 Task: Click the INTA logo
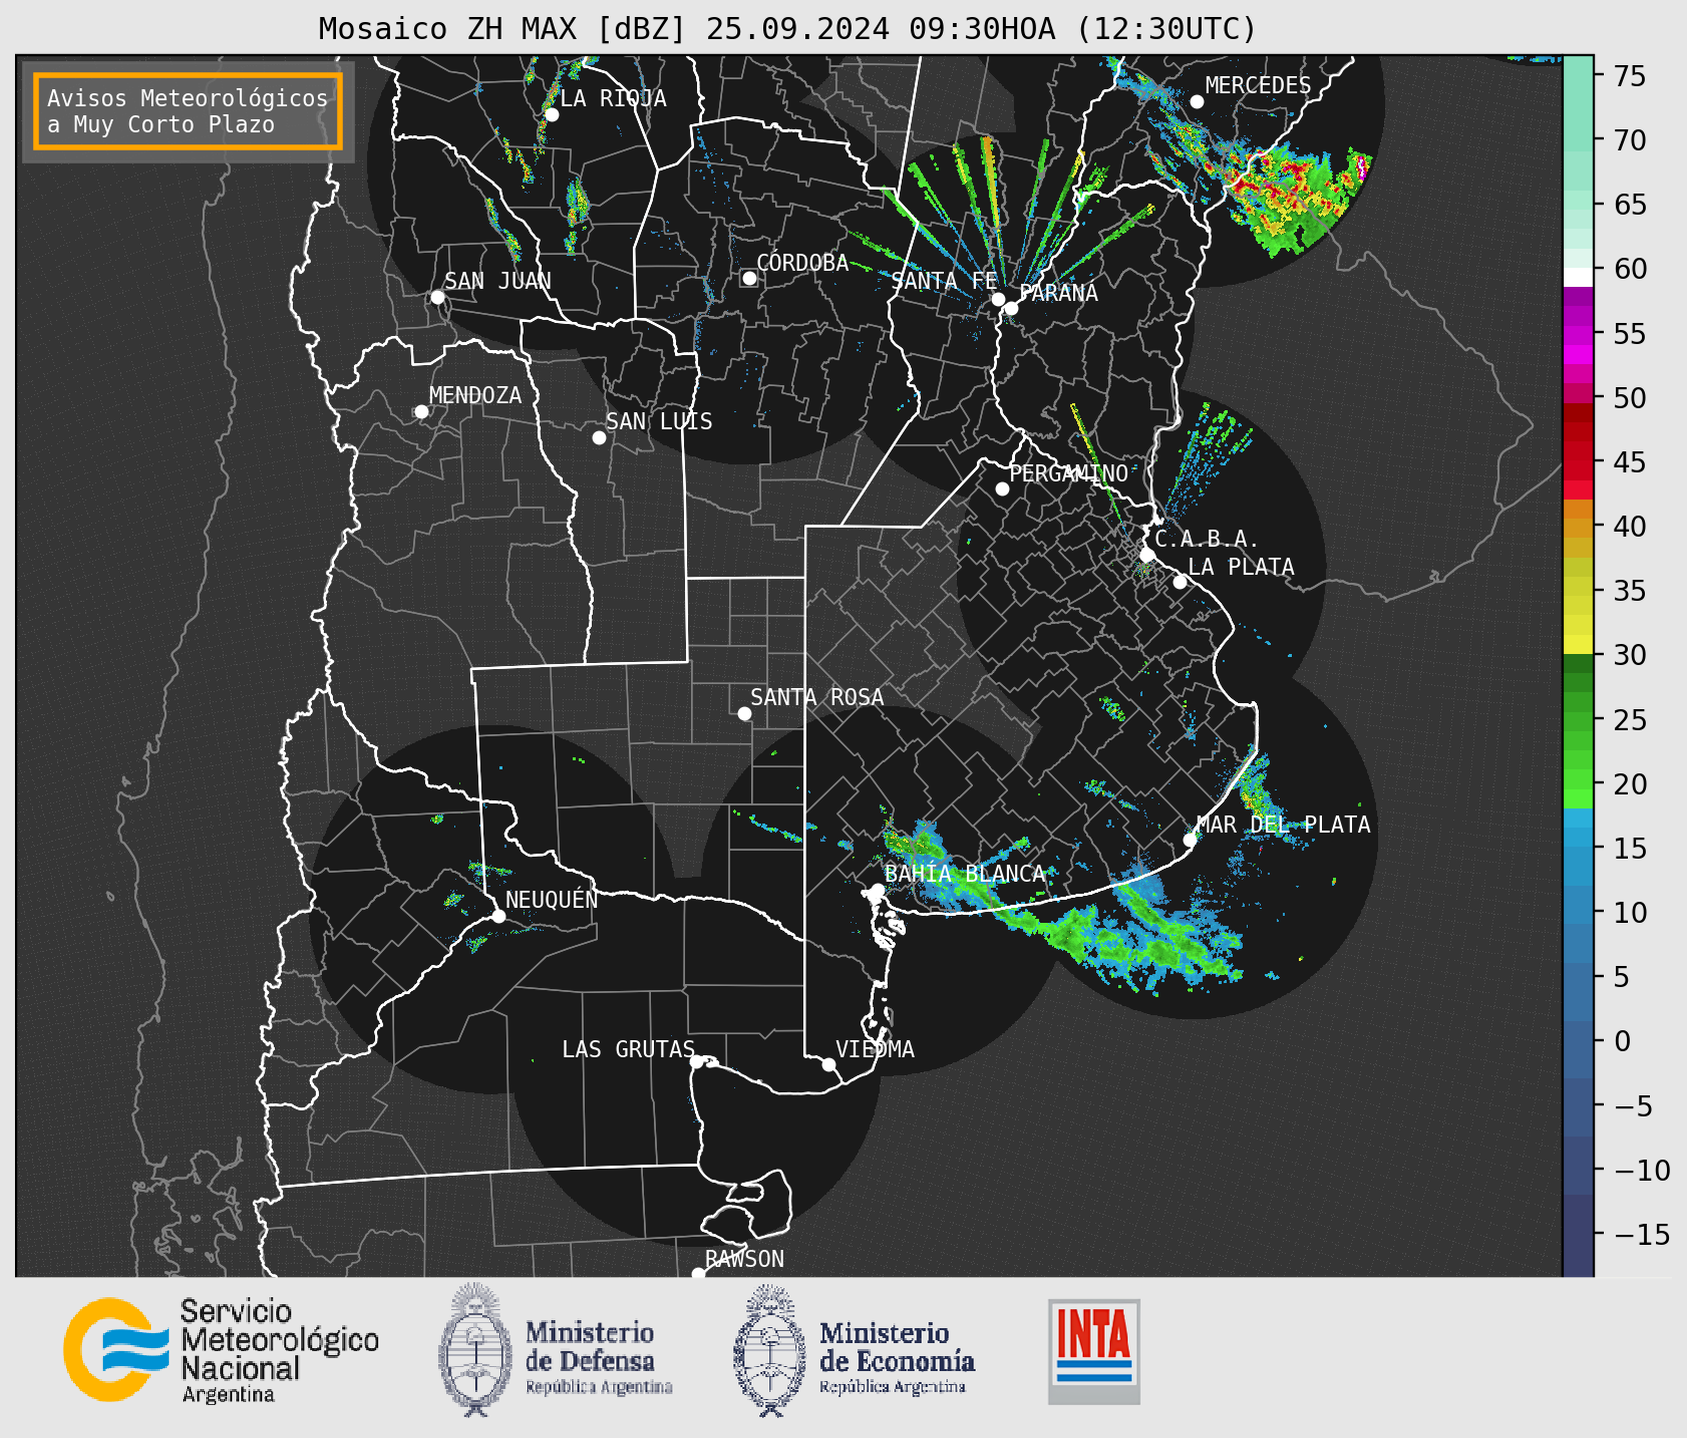pos(1094,1351)
